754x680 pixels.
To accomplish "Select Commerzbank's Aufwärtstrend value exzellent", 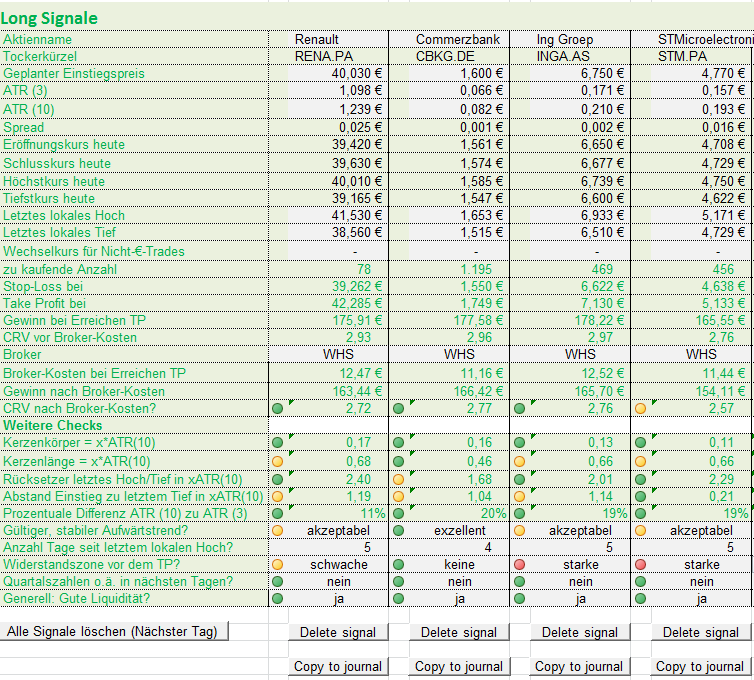I will point(460,530).
